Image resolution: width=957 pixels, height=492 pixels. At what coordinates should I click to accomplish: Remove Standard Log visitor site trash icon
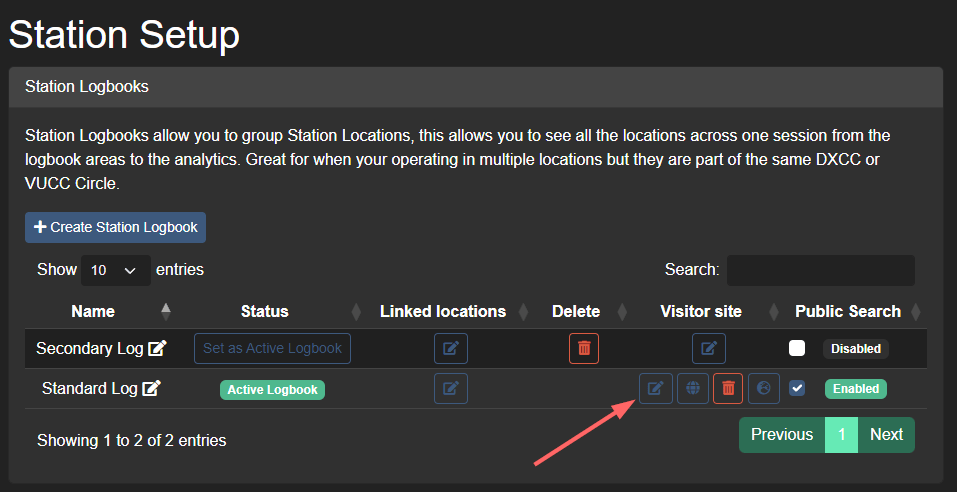728,388
